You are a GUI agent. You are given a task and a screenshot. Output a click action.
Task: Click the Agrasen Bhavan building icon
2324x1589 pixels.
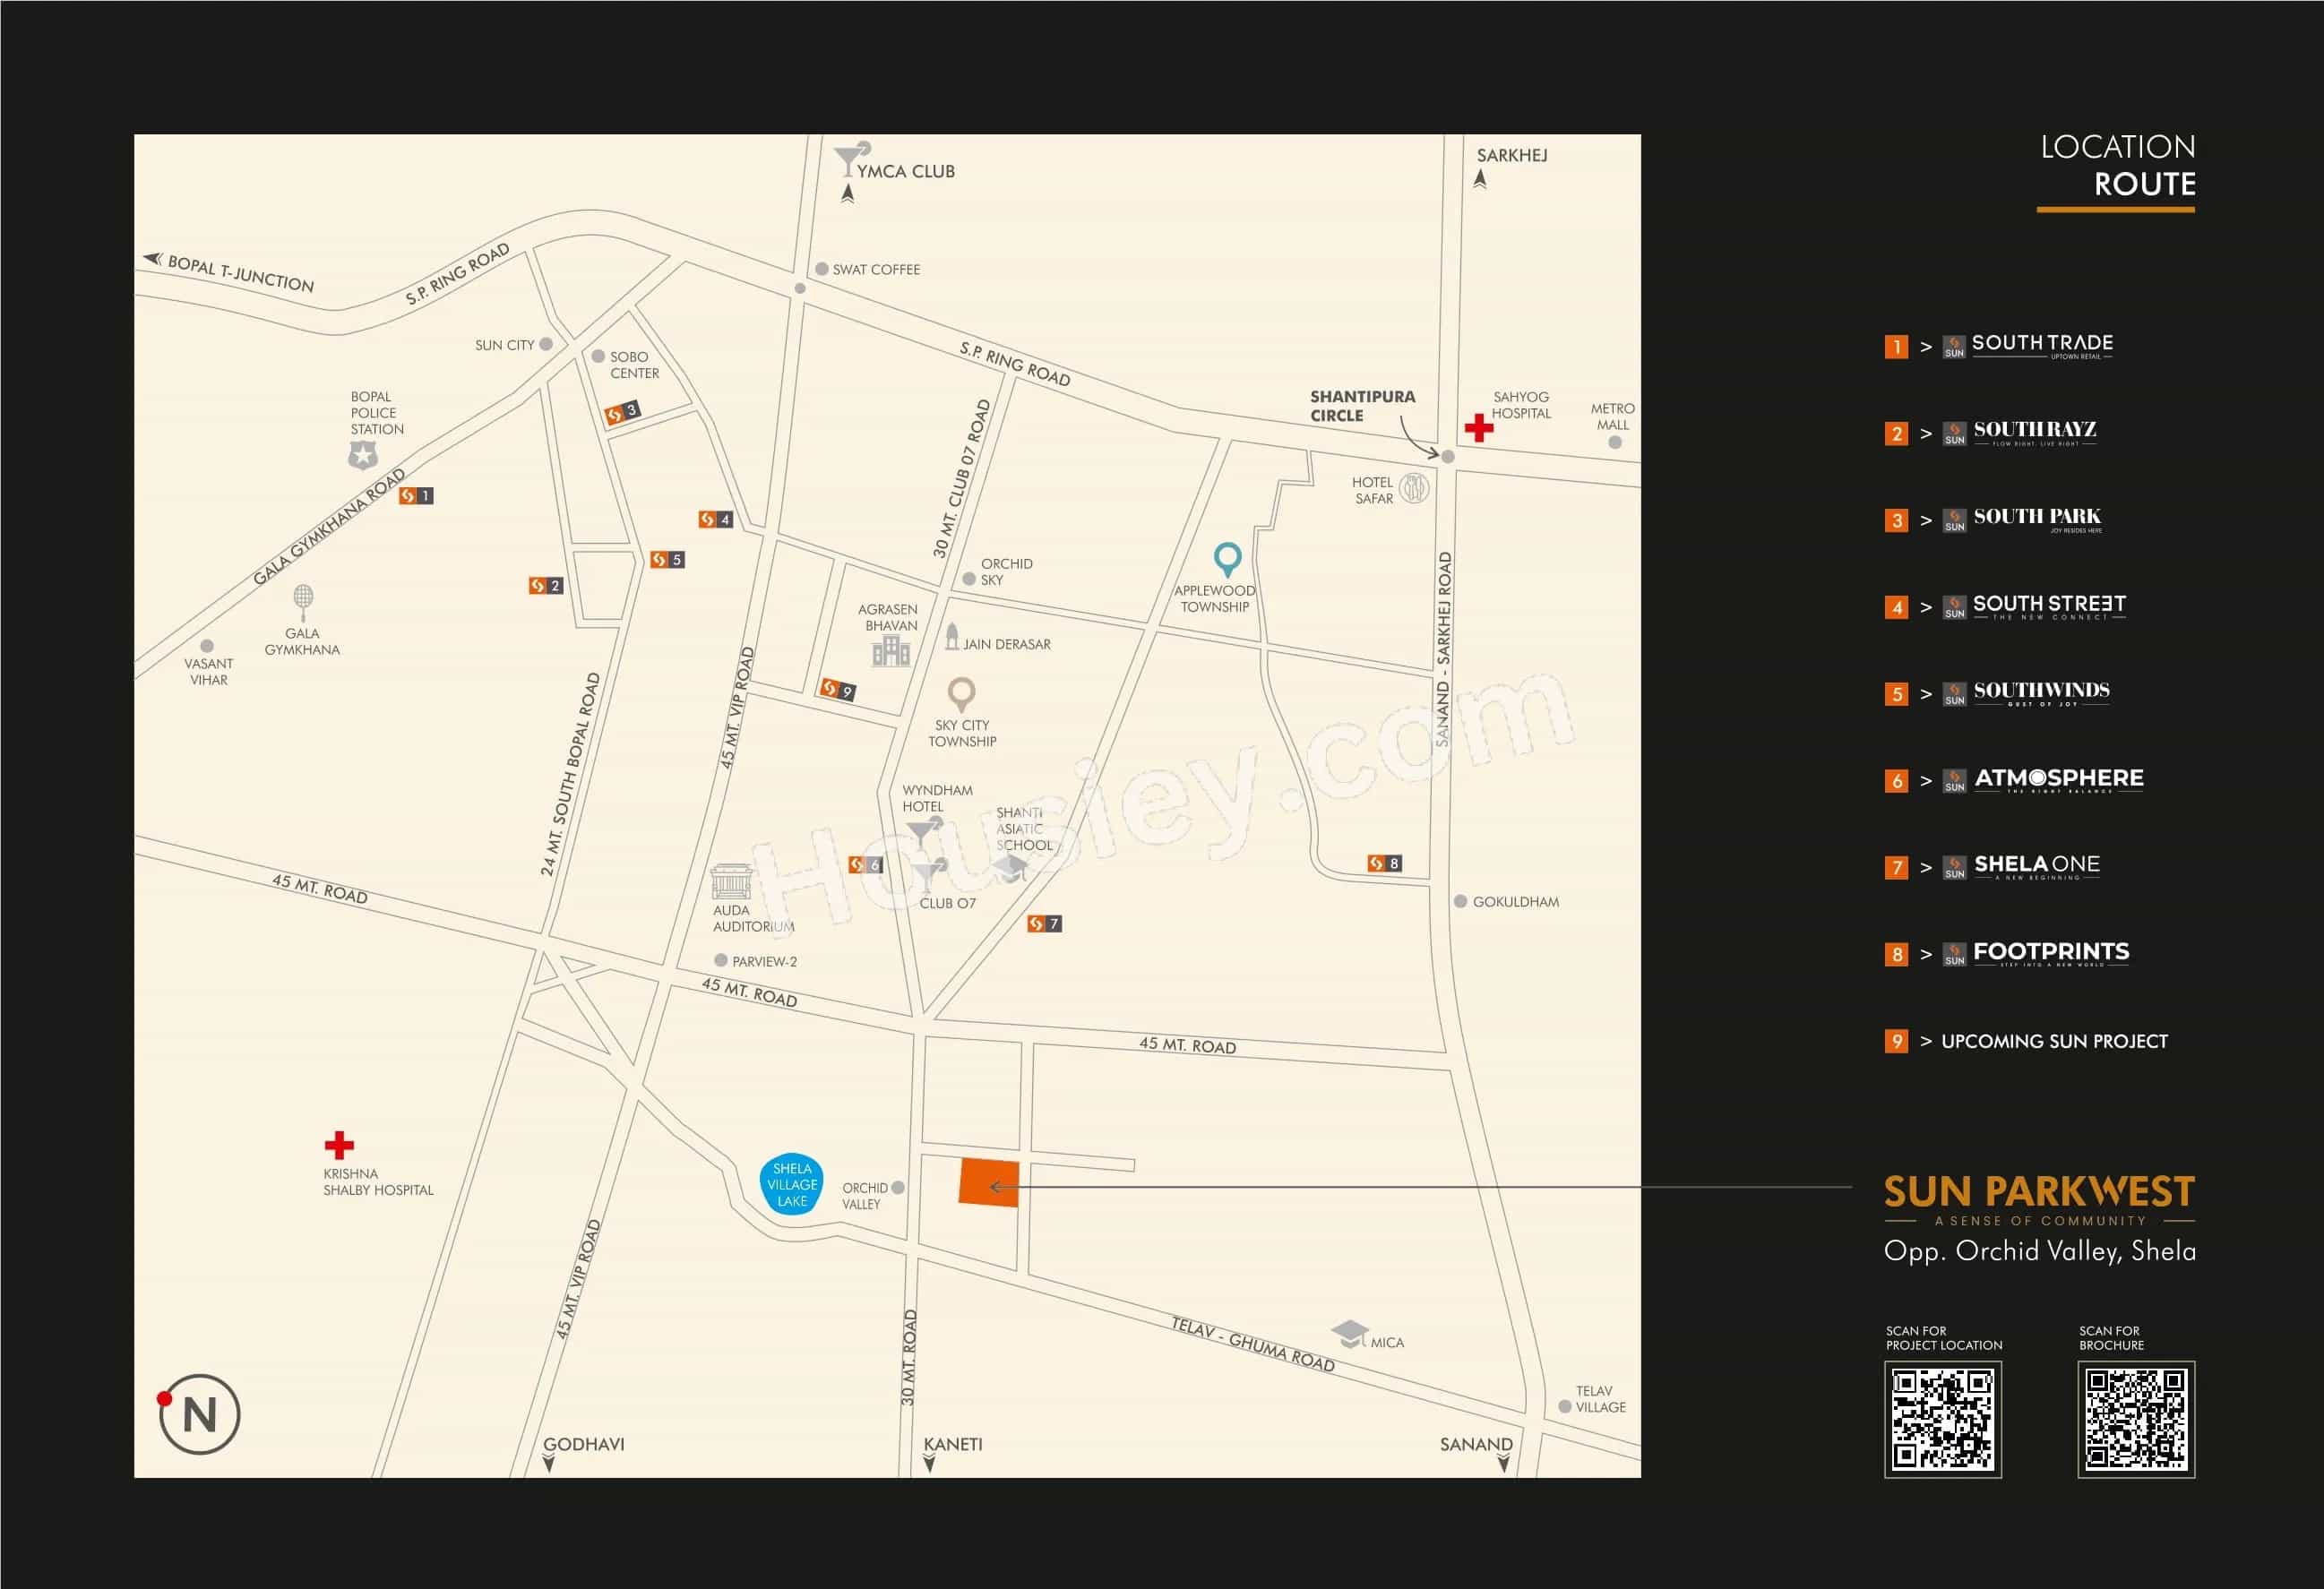pyautogui.click(x=890, y=653)
